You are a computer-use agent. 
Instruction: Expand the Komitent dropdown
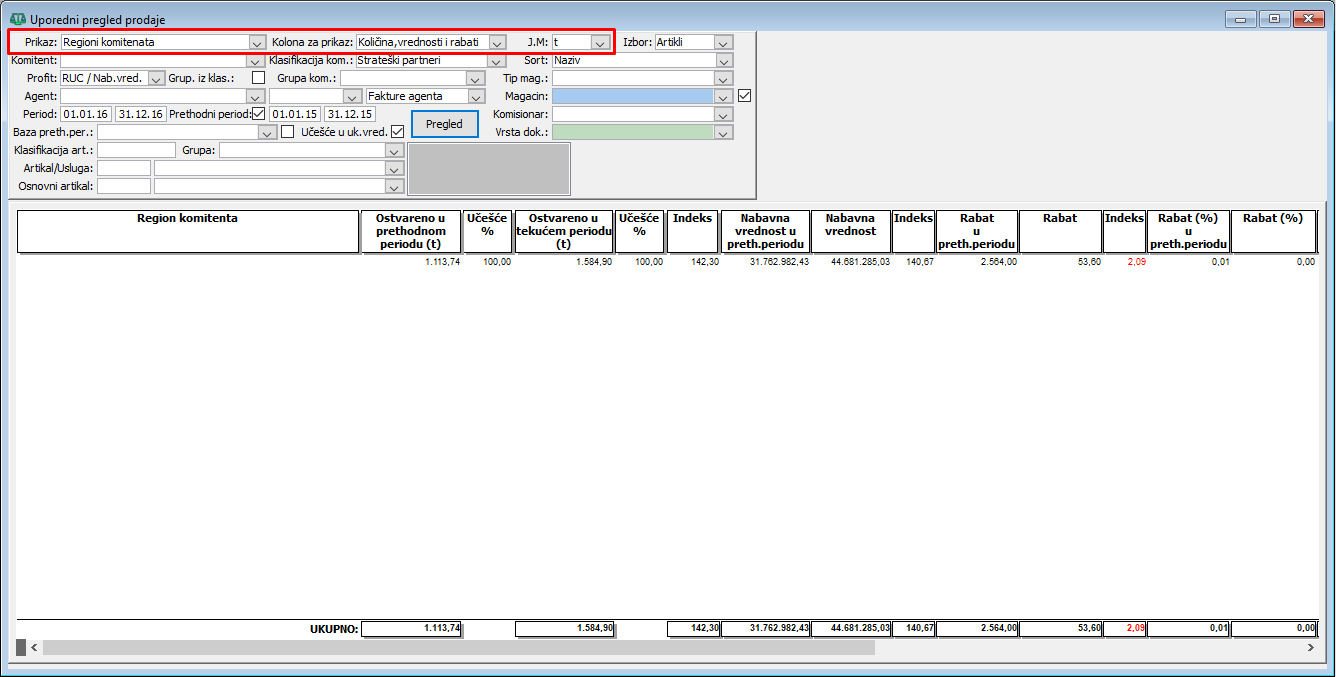point(254,60)
